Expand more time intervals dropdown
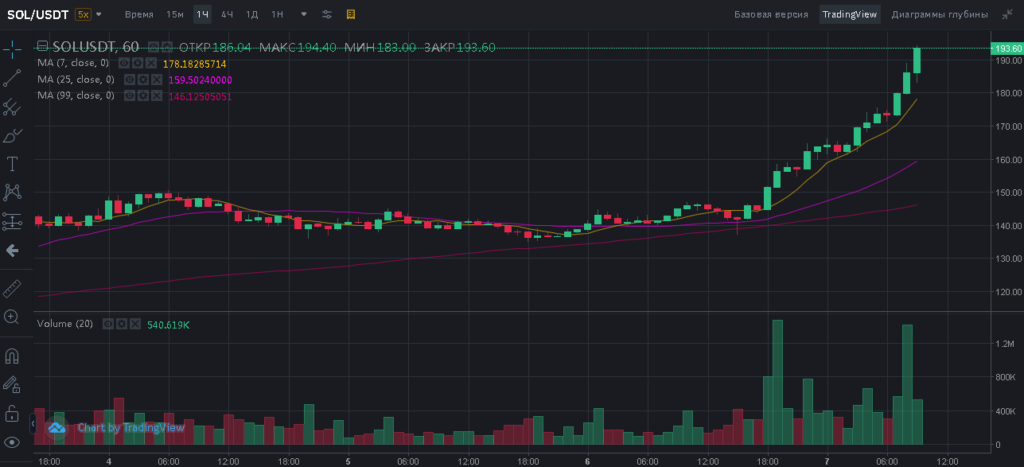This screenshot has height=467, width=1024. click(303, 16)
